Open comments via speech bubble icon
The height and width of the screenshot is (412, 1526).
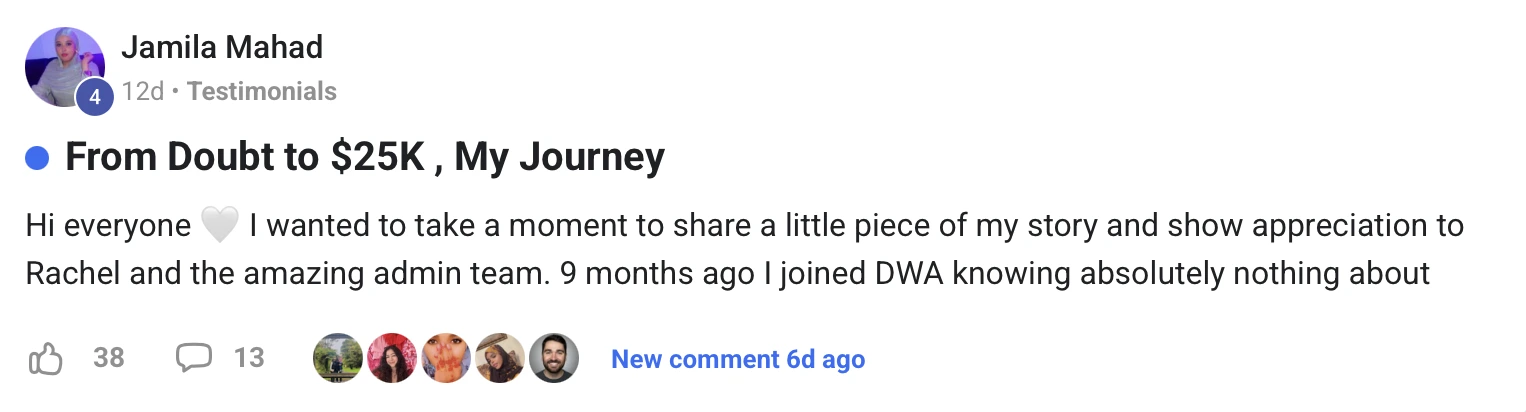coord(194,358)
